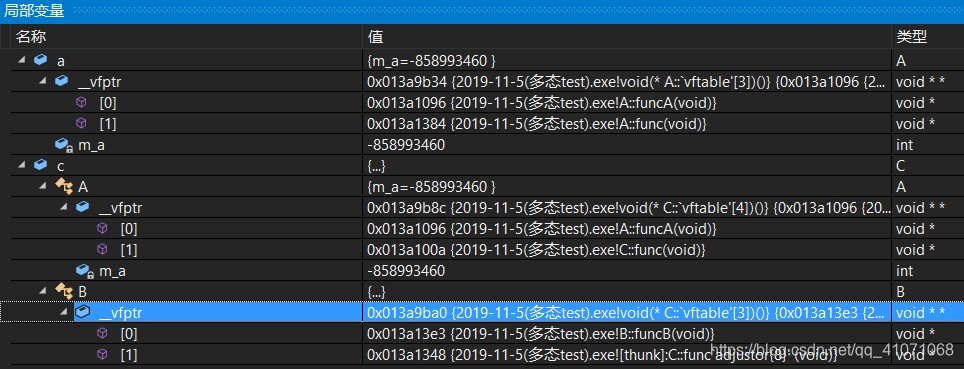The width and height of the screenshot is (964, 369).
Task: Click value {m_a=-858993460 } in variable a row
Action: 432,61
